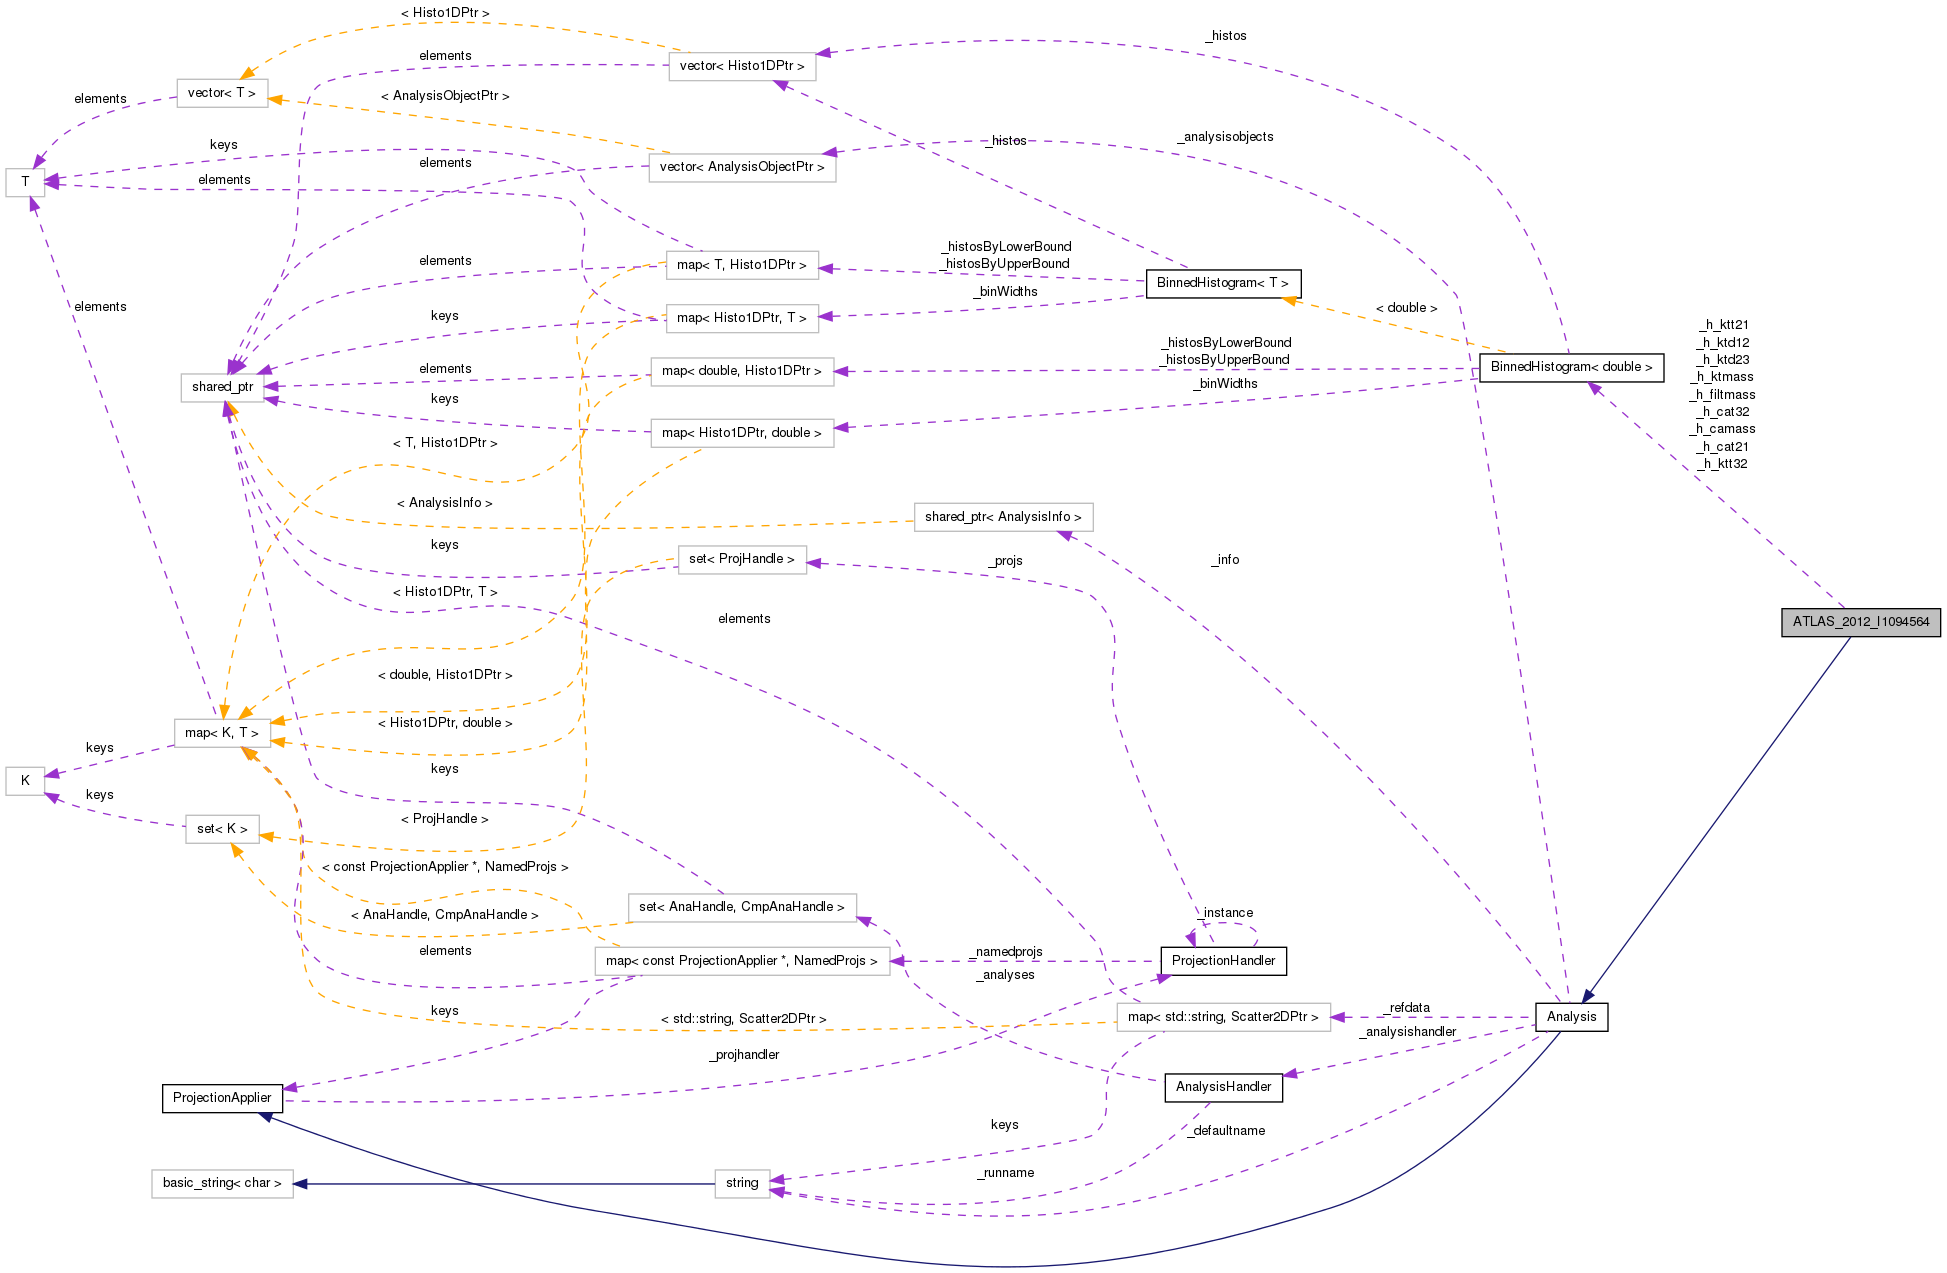Select map< double, Histo1DPtr > node

click(x=741, y=371)
